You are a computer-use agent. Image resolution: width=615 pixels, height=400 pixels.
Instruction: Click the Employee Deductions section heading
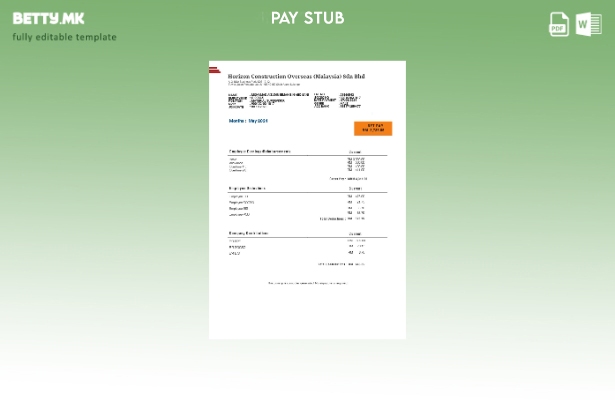pyautogui.click(x=247, y=188)
